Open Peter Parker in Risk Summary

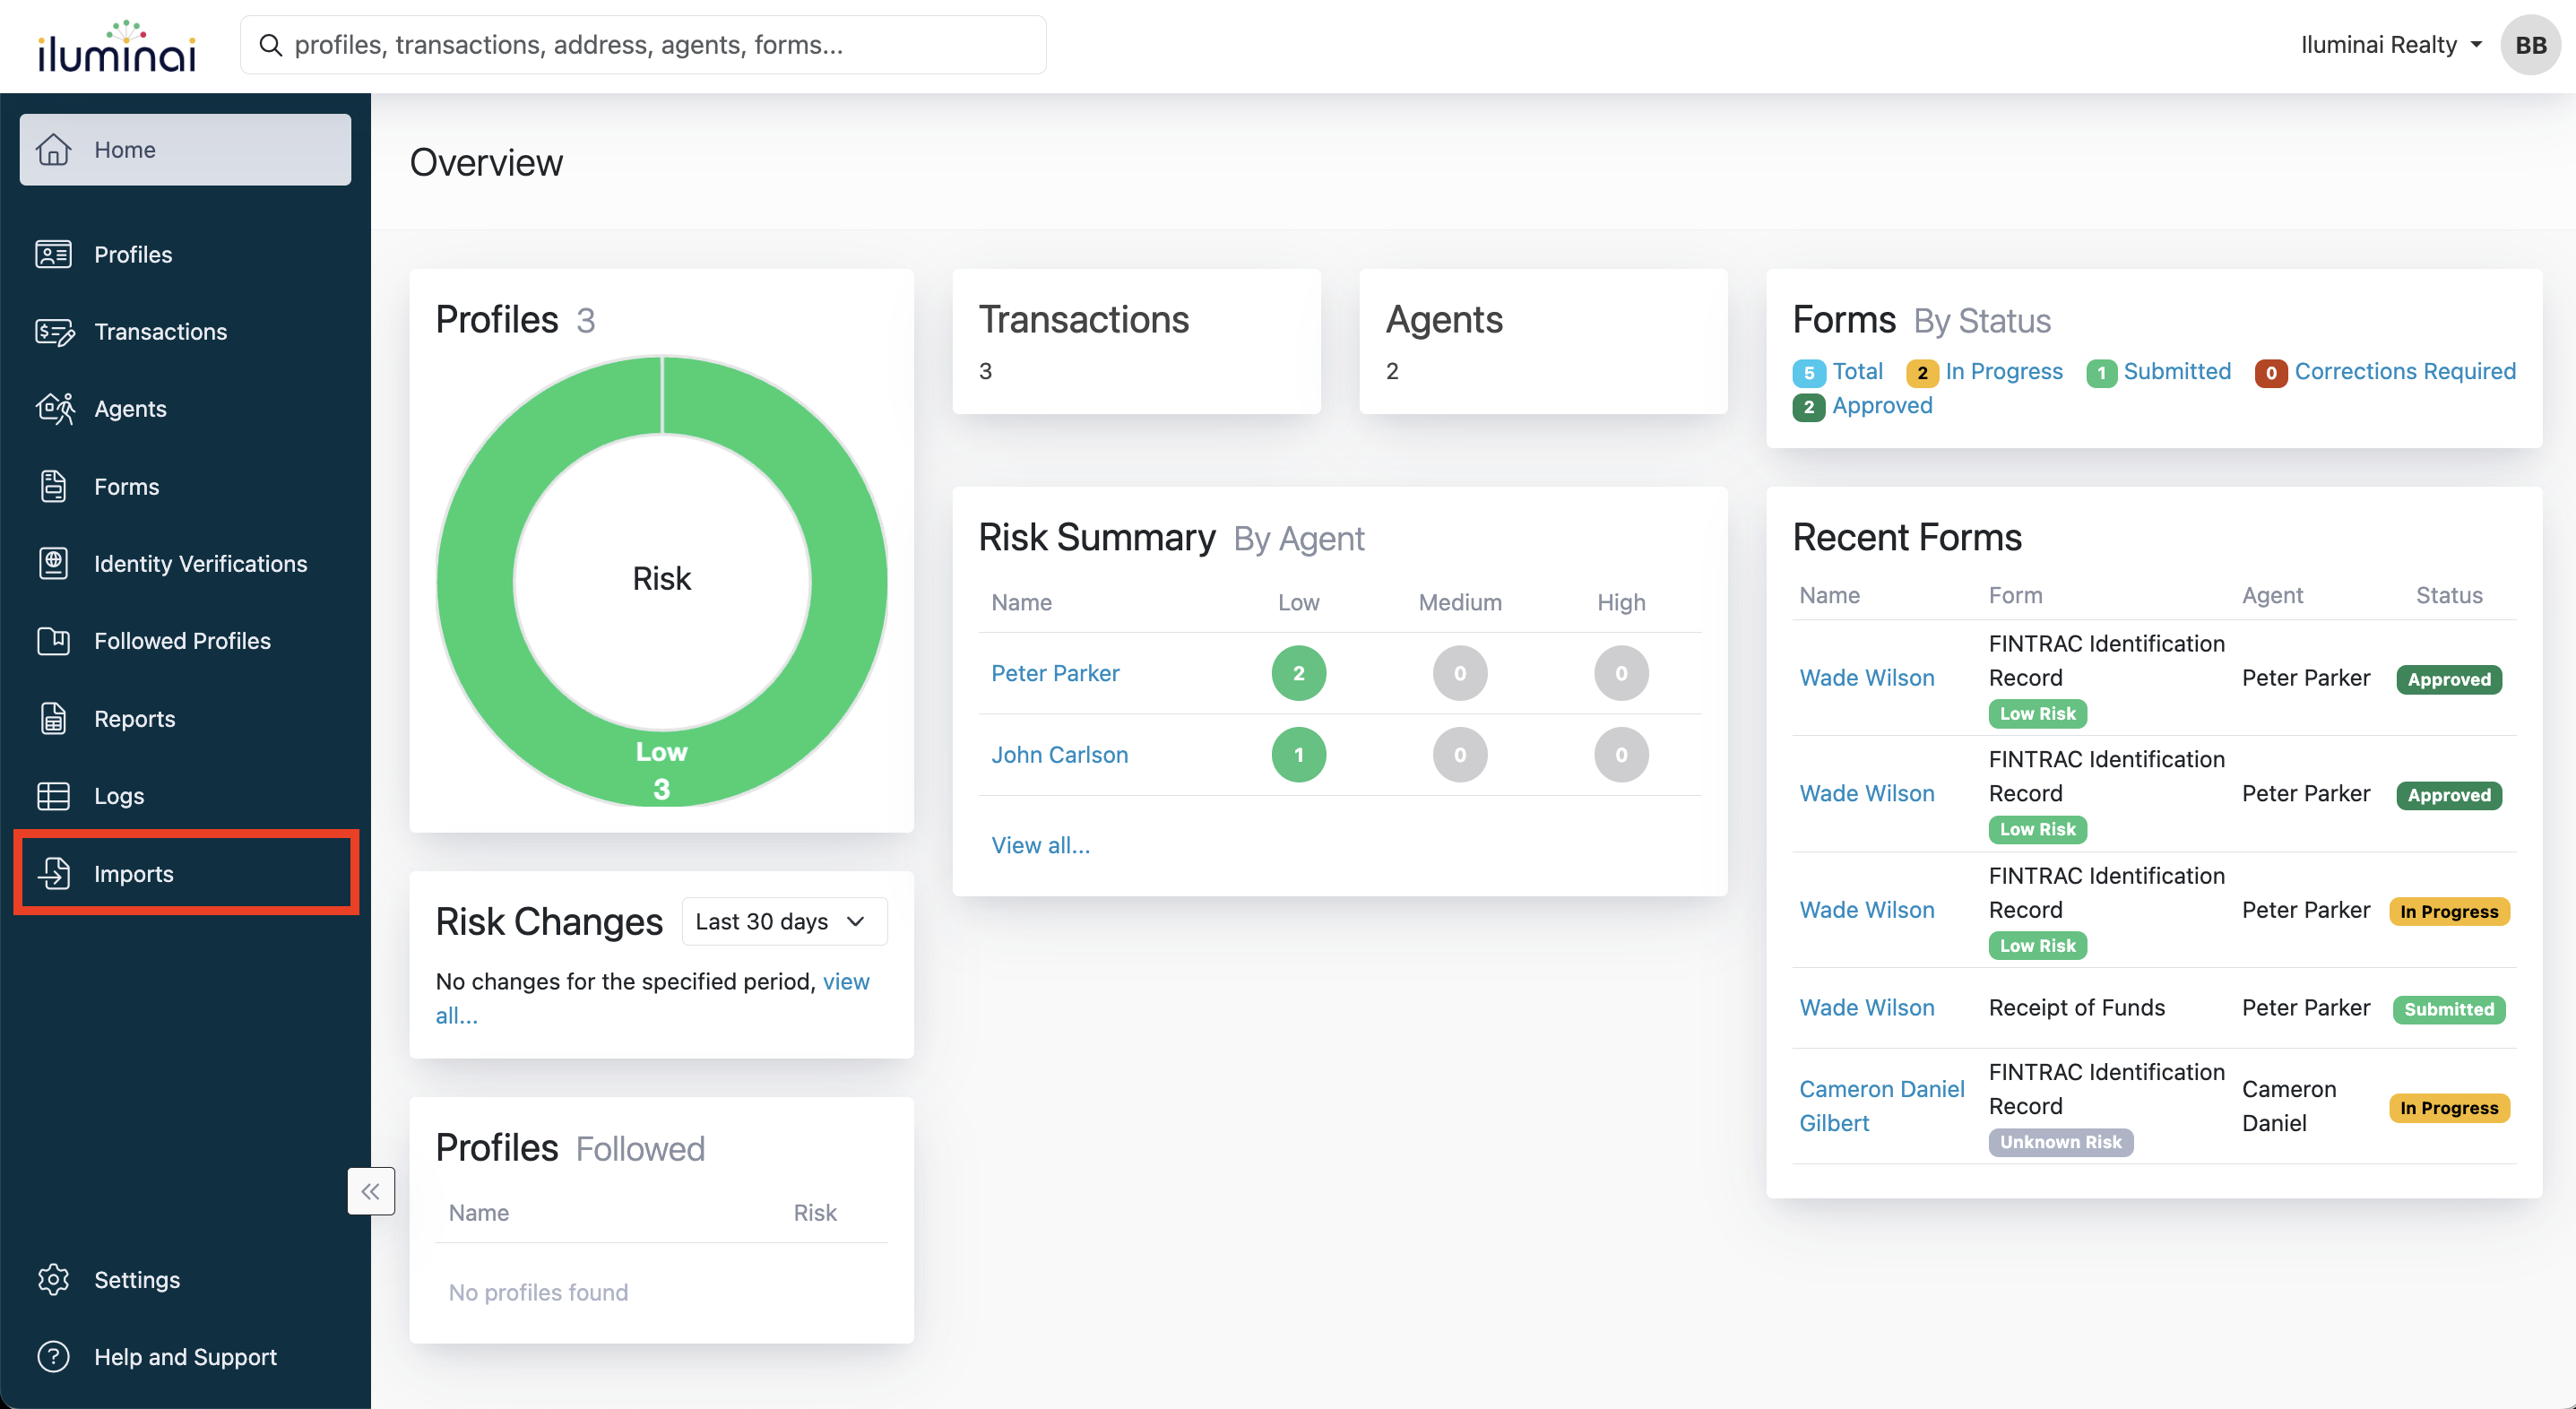[x=1054, y=673]
